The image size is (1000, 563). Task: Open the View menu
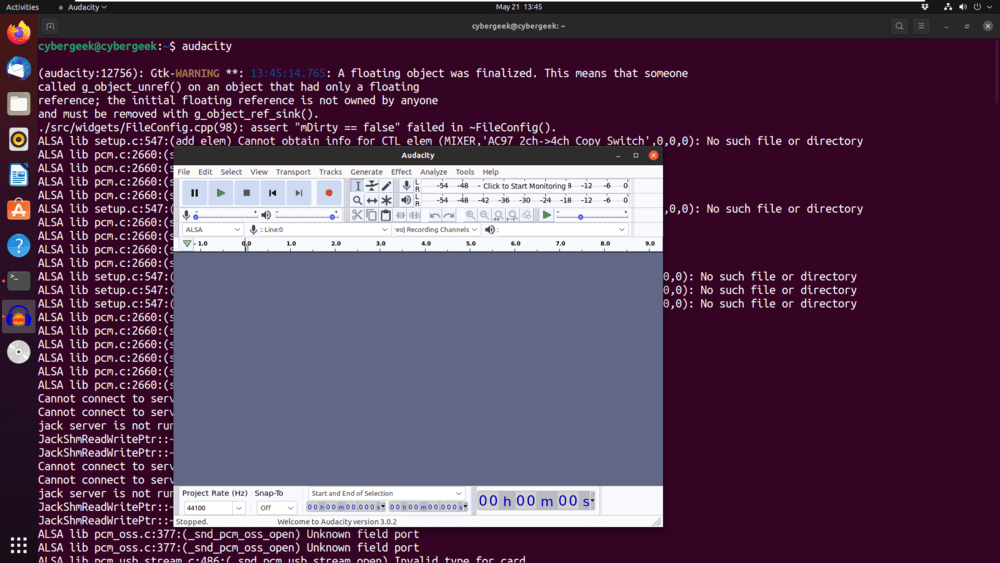coord(259,172)
